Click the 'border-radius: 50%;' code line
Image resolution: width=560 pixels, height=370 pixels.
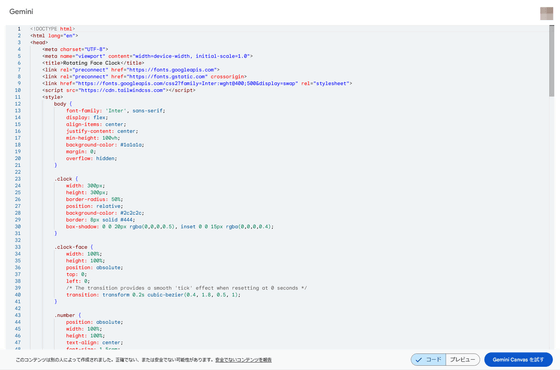click(94, 199)
